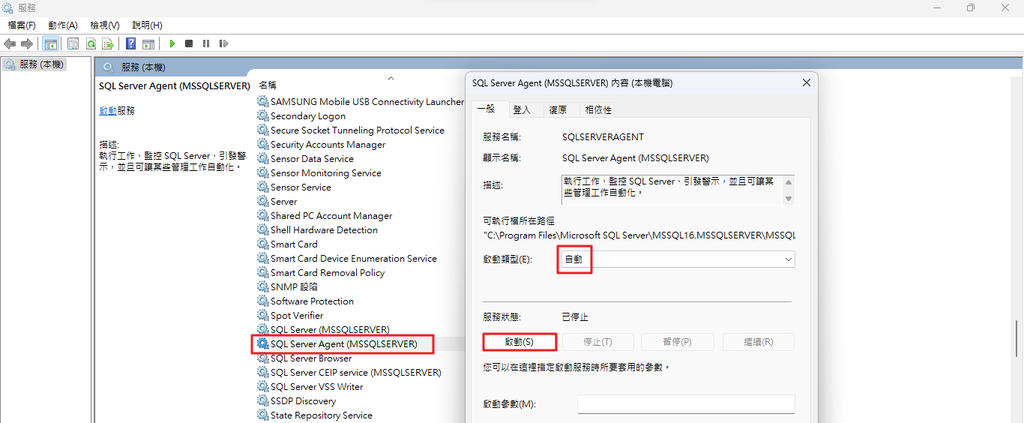The width and height of the screenshot is (1024, 423).
Task: Click the 啟動 link in left details pane
Action: coord(108,111)
